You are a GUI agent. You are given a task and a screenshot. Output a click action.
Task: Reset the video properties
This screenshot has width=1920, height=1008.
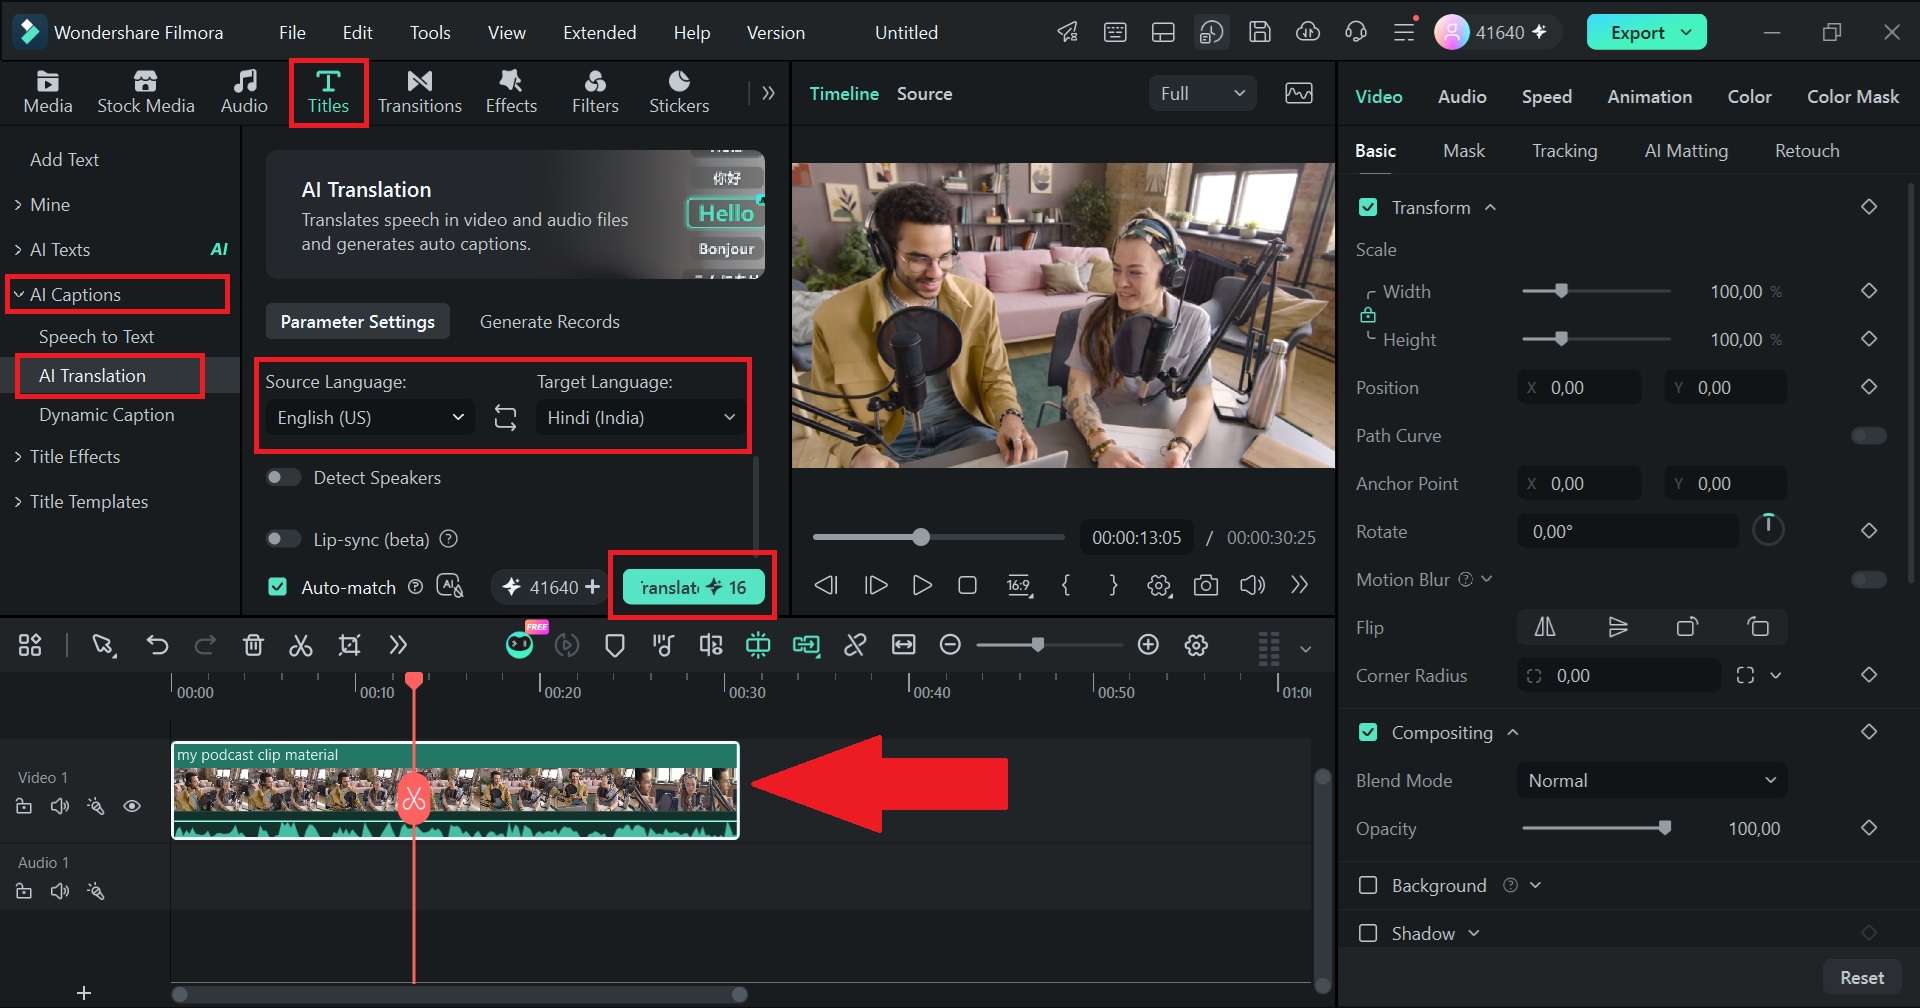tap(1862, 977)
